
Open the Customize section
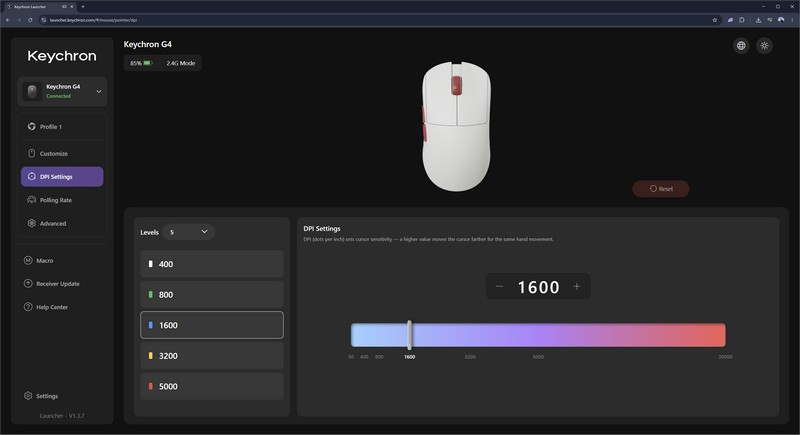62,153
